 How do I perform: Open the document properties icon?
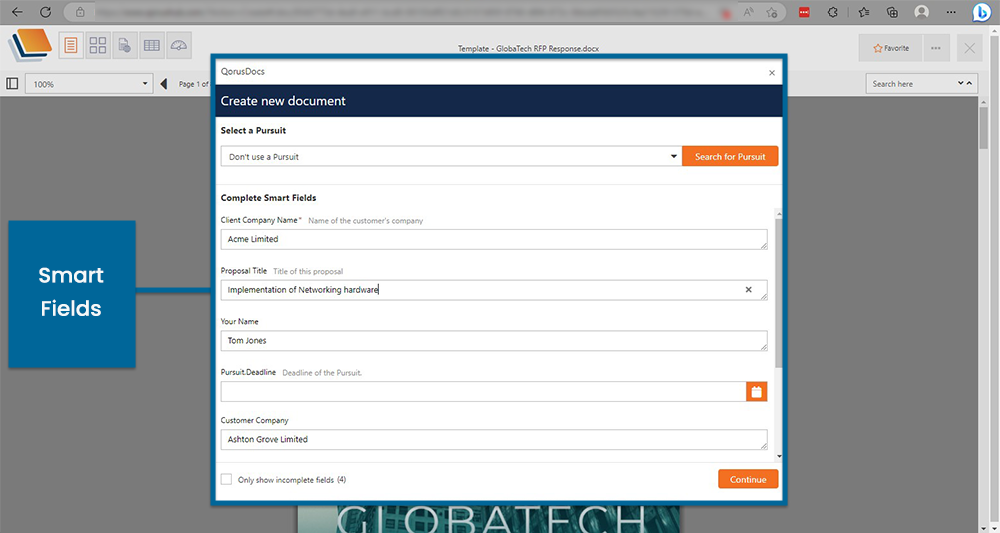coord(124,45)
